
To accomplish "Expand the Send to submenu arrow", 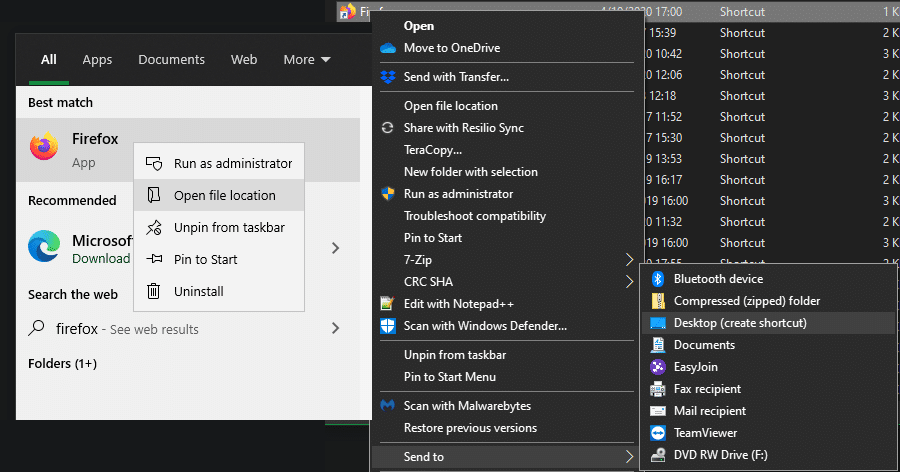I will 629,457.
